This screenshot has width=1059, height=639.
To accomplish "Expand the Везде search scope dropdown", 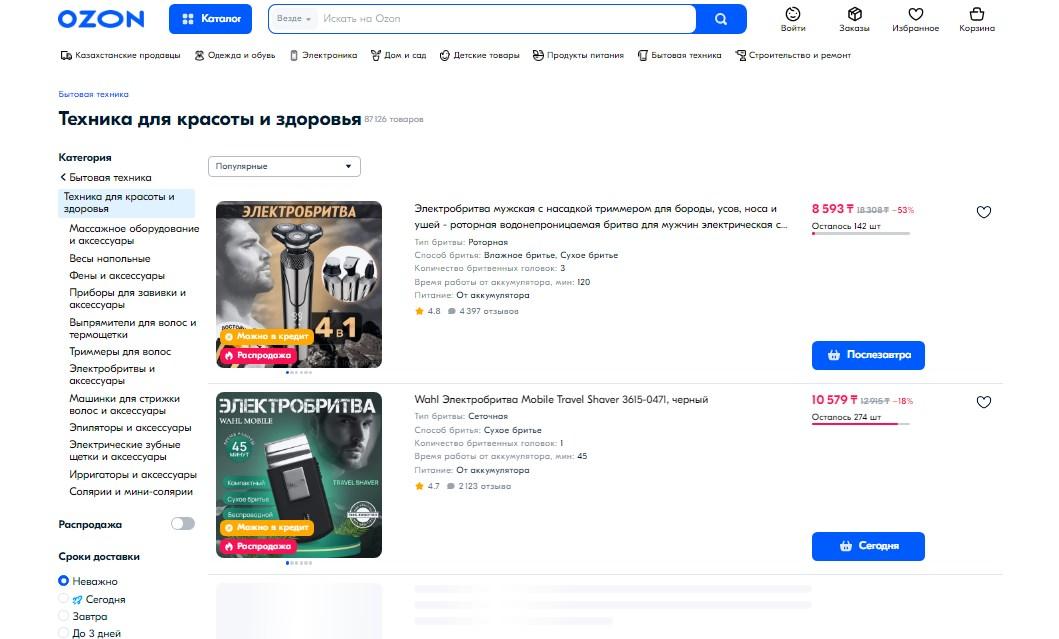I will (x=294, y=19).
